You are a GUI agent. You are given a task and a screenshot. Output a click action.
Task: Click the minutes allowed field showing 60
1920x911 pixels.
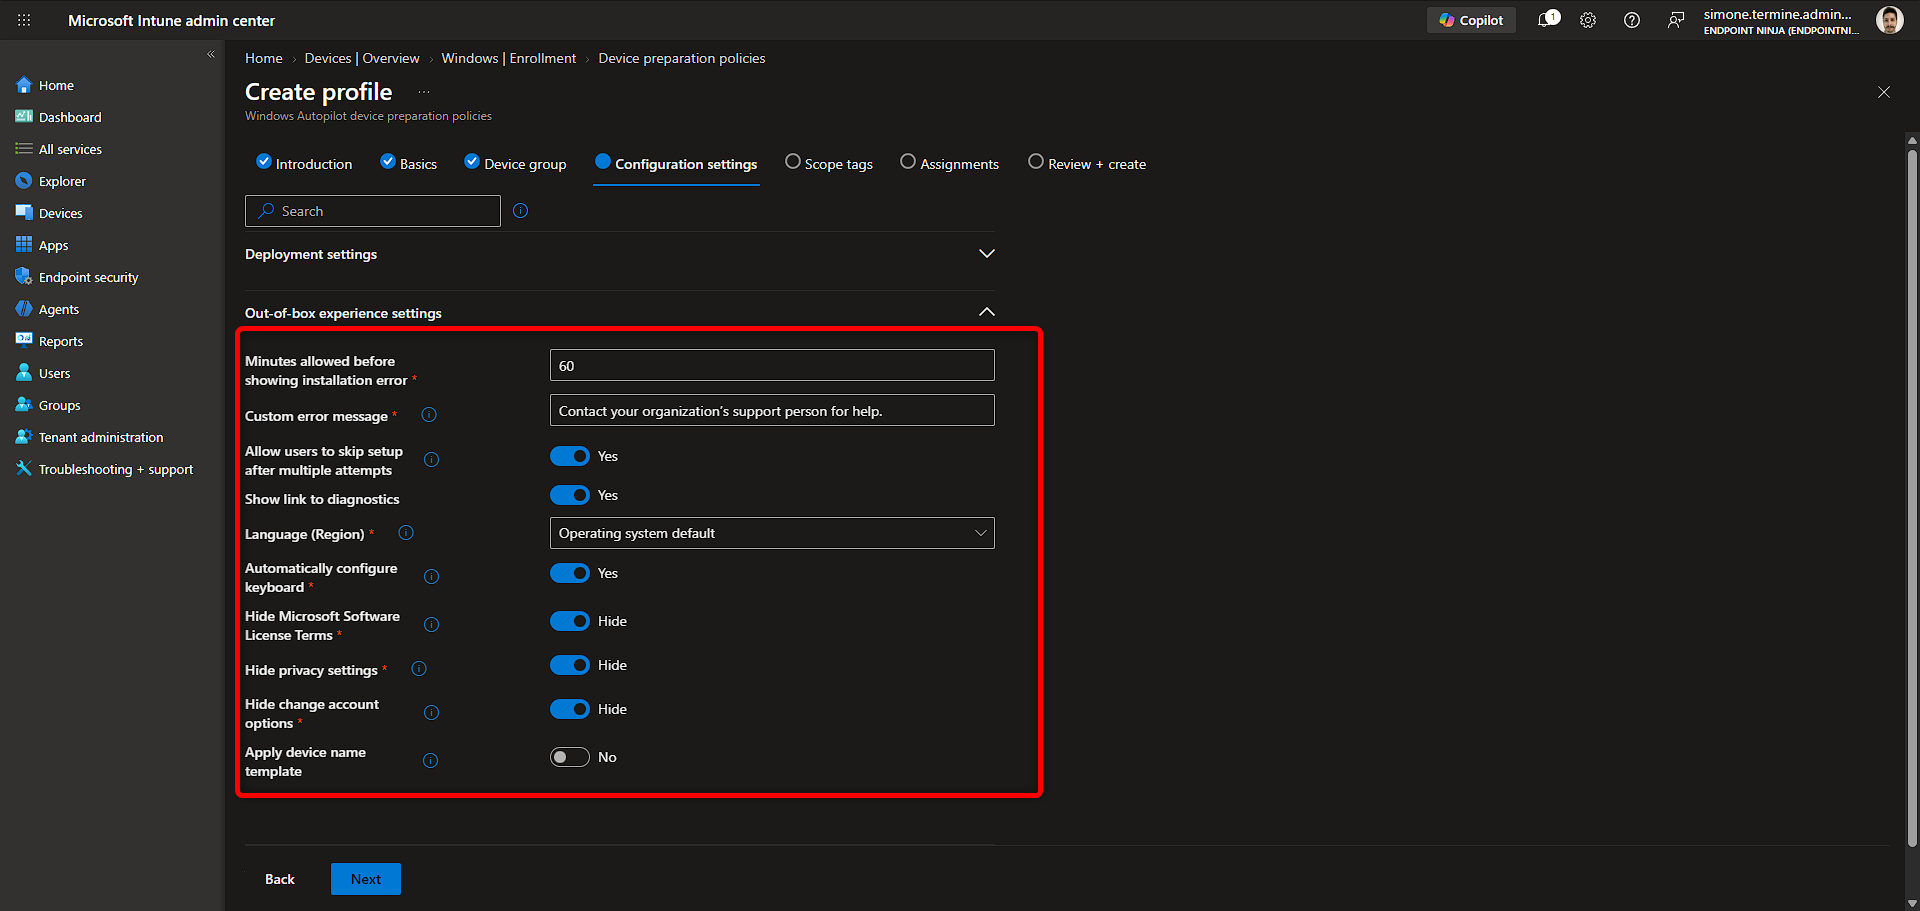(x=772, y=365)
